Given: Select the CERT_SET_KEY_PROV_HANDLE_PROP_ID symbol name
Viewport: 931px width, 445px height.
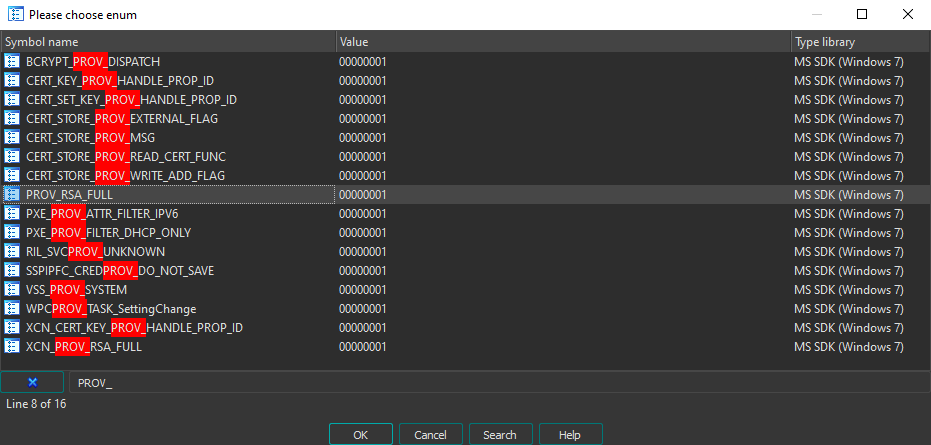Looking at the screenshot, I should click(x=131, y=99).
